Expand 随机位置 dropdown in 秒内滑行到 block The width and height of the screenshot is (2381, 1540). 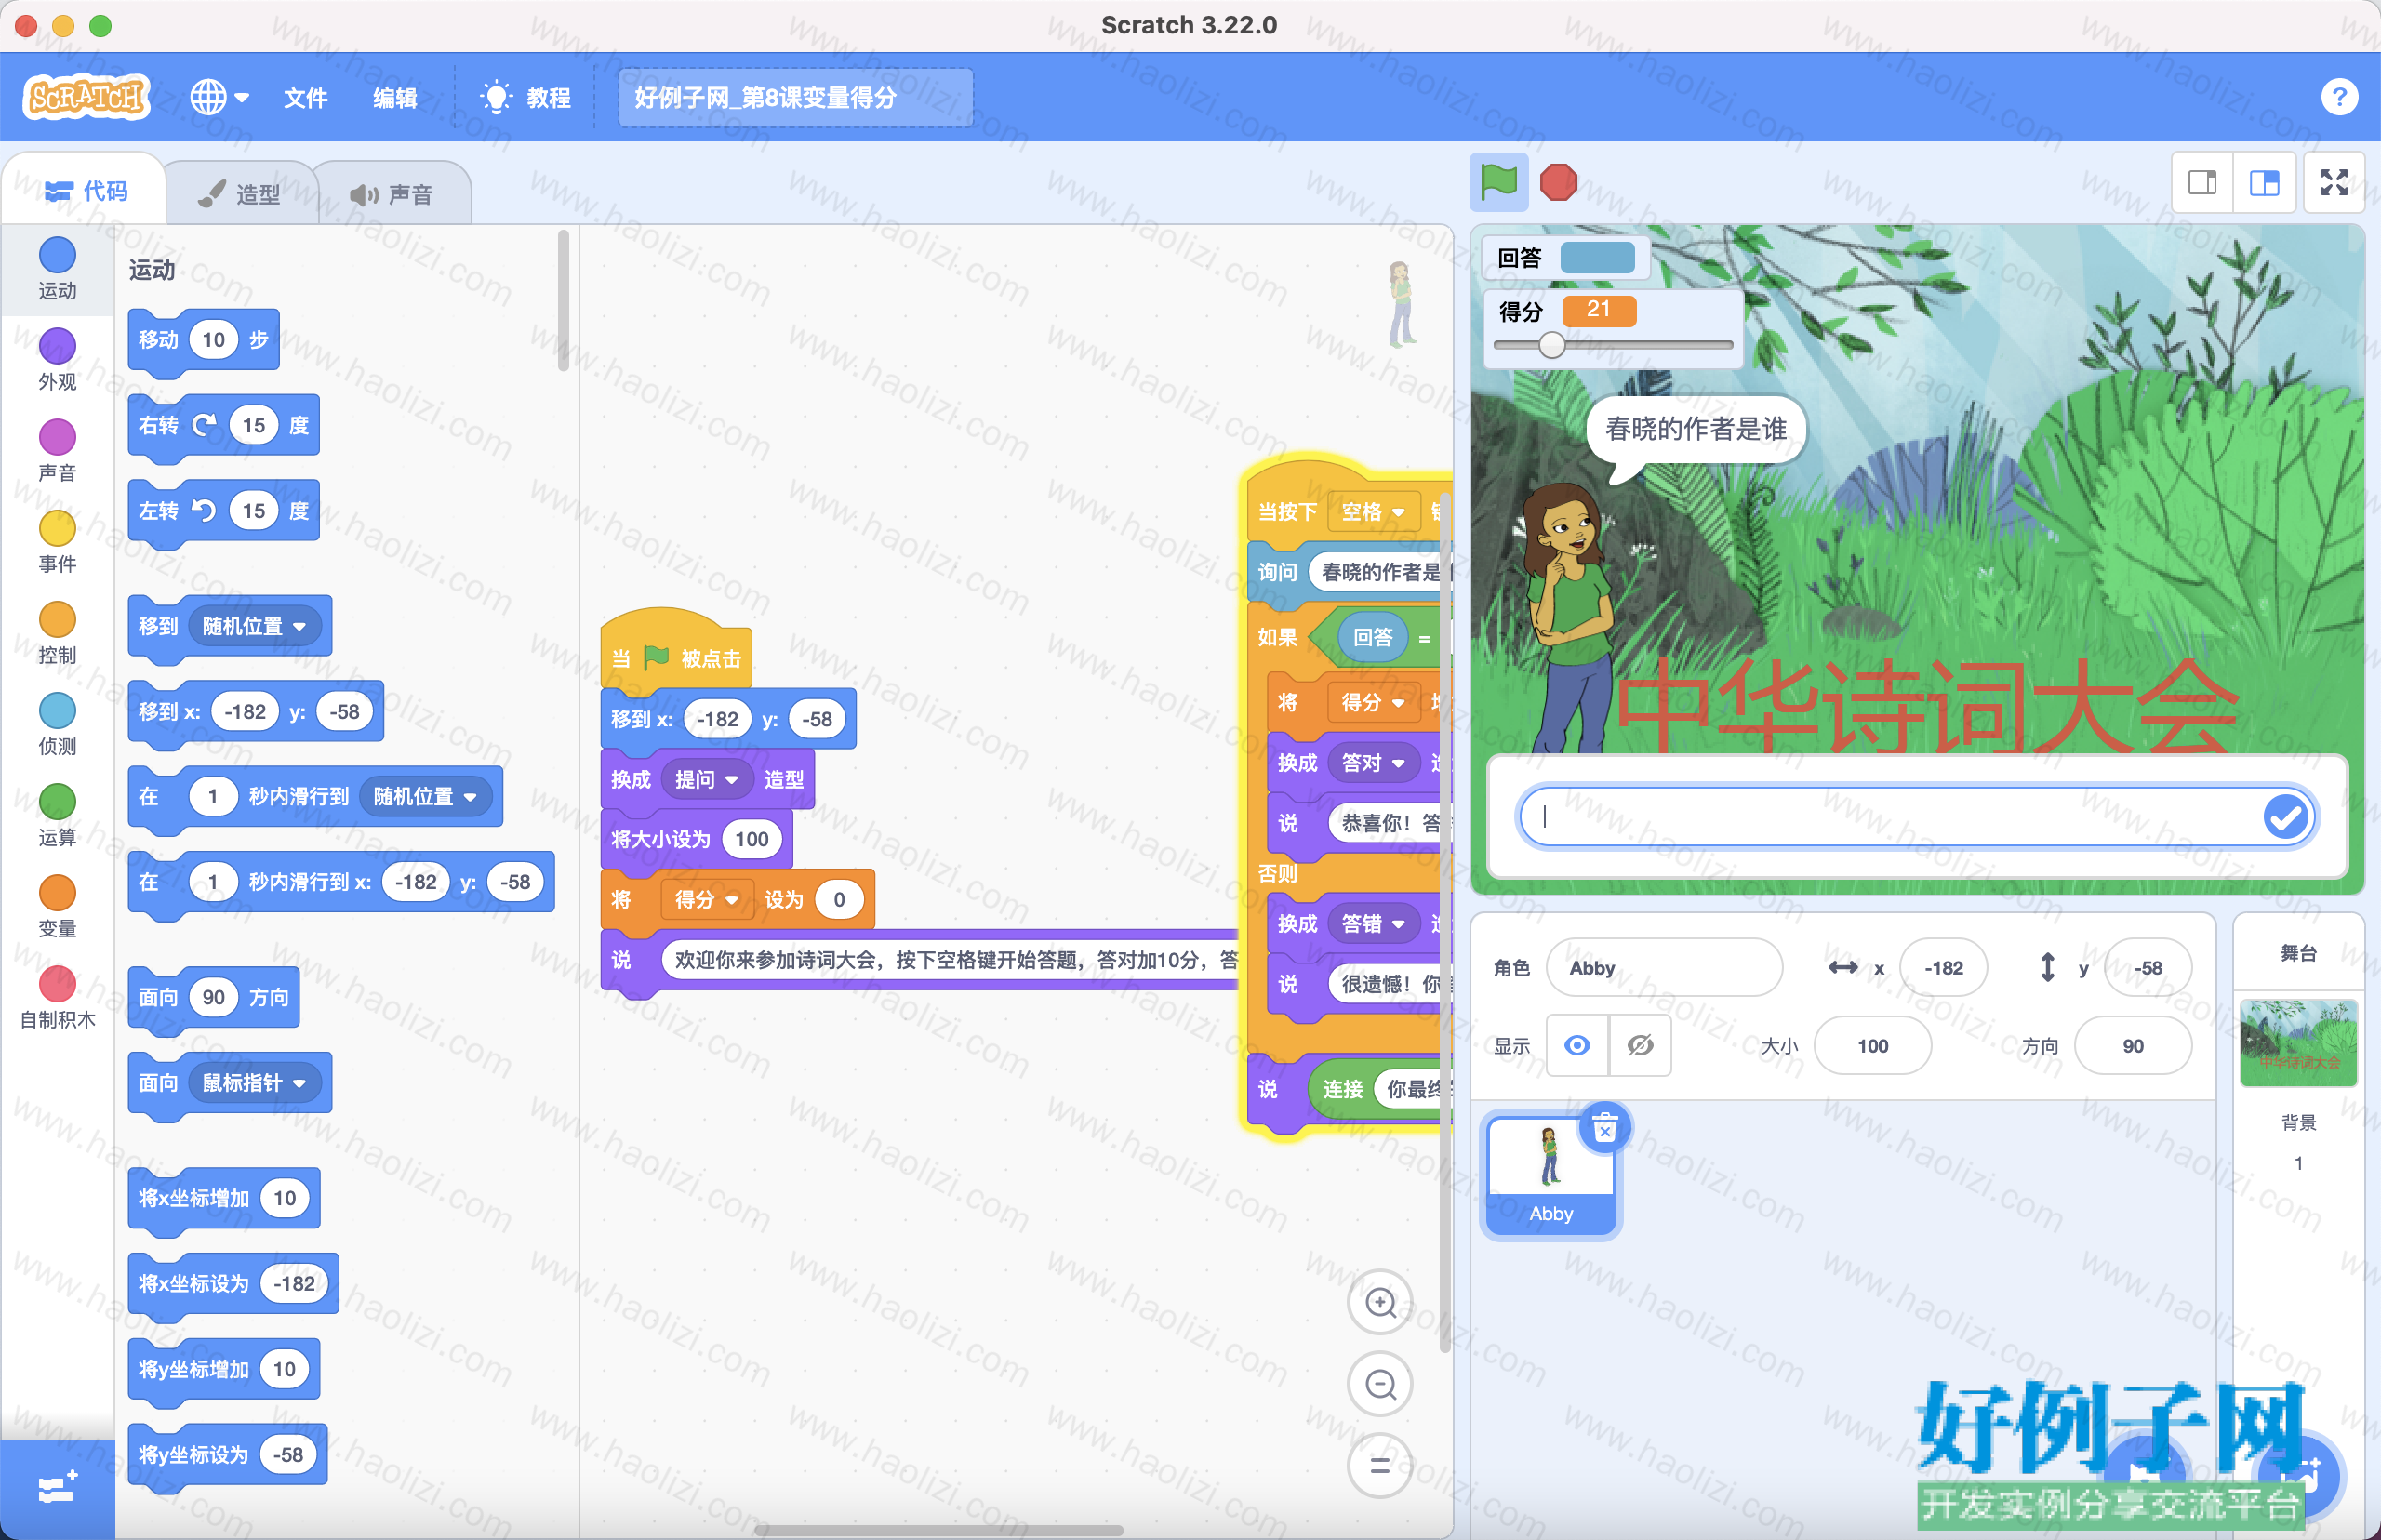[425, 796]
